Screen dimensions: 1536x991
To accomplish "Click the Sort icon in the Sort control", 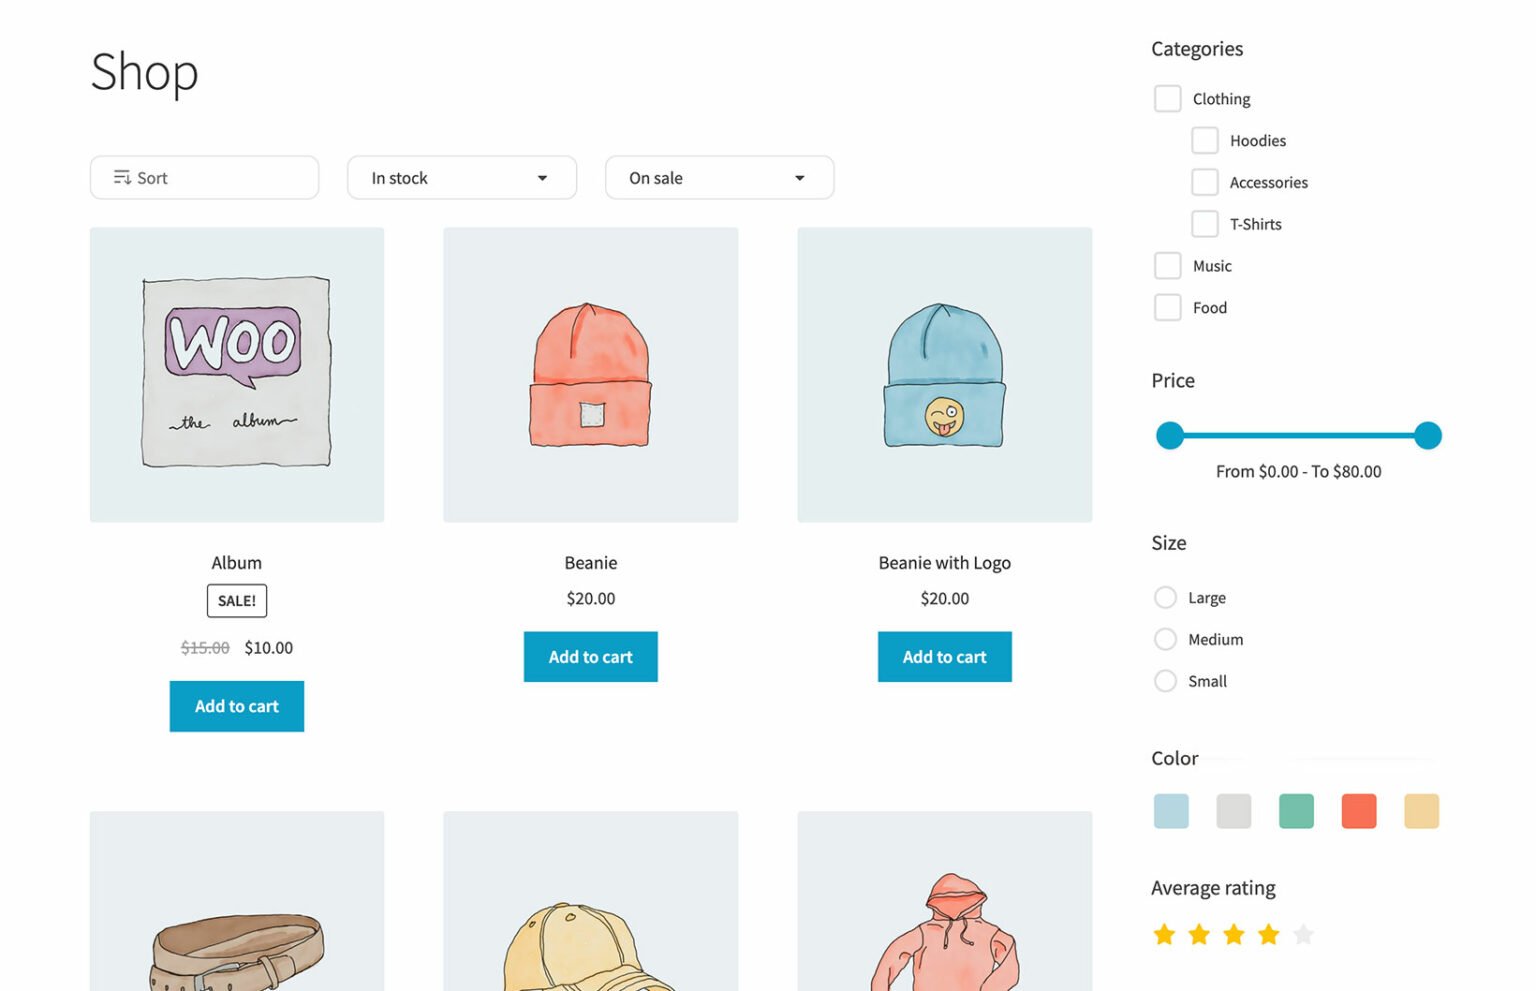I will [123, 177].
